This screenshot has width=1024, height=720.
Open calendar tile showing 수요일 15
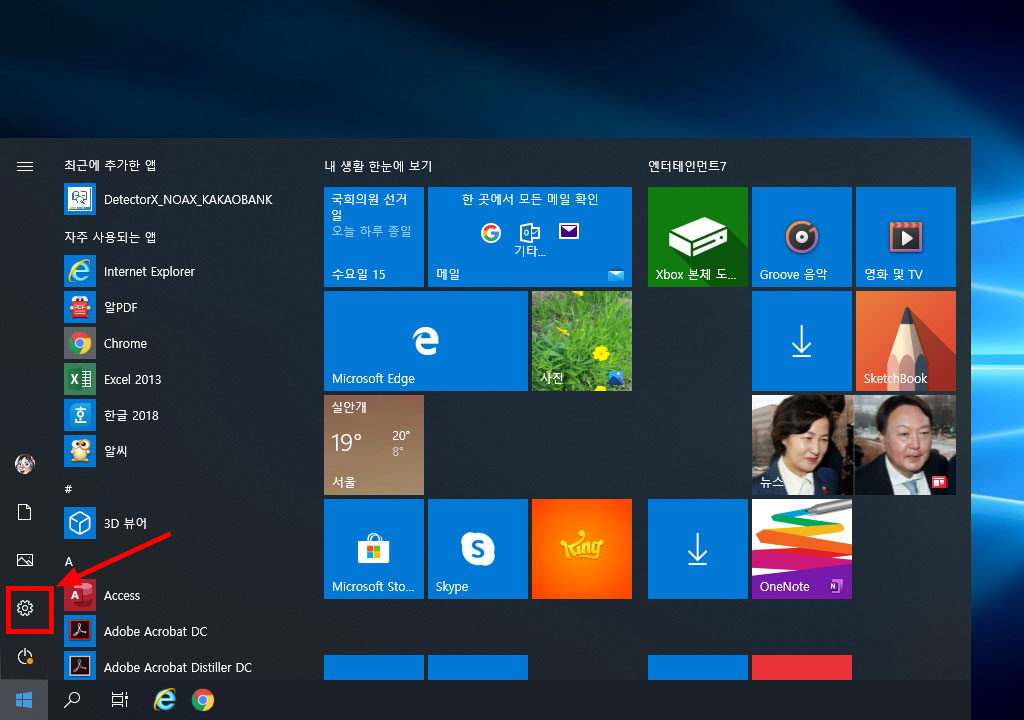click(x=374, y=237)
